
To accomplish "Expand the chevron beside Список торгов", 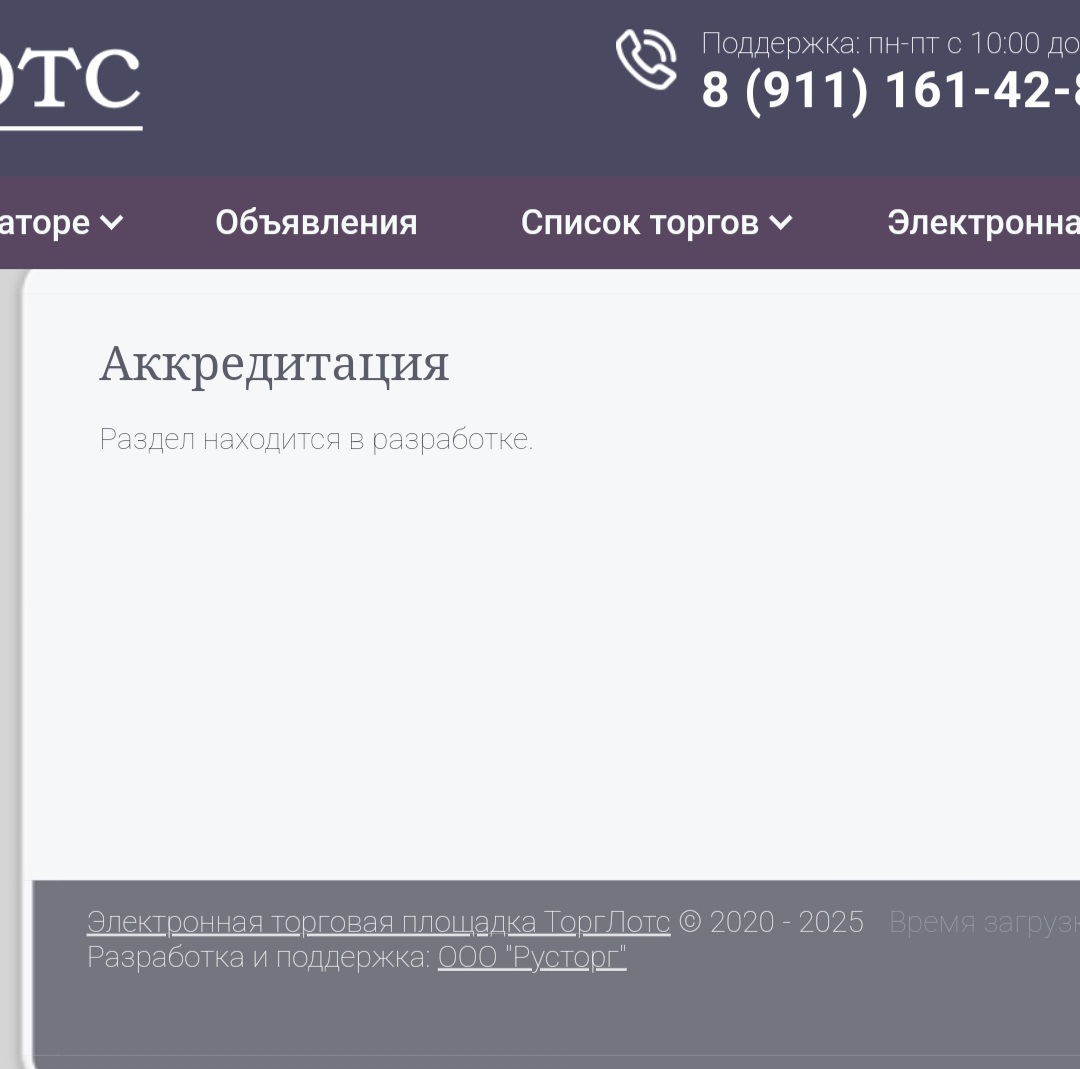I will click(x=781, y=223).
